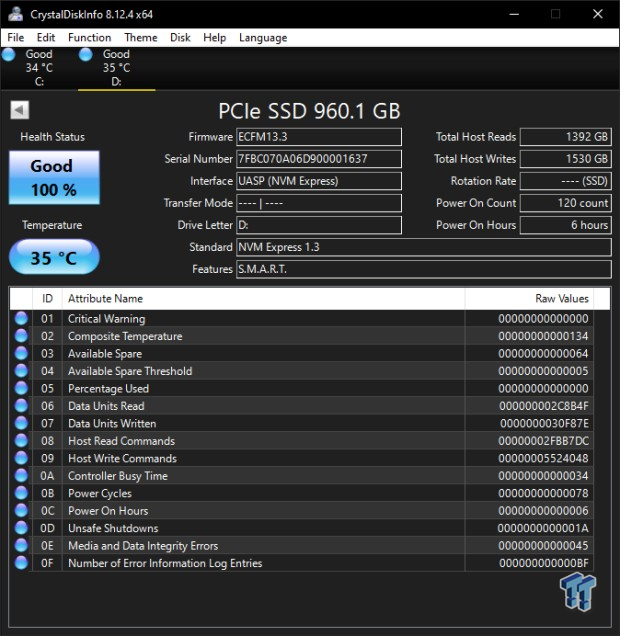Select the D: disk tab
Viewport: 620px width, 636px height.
pos(116,68)
